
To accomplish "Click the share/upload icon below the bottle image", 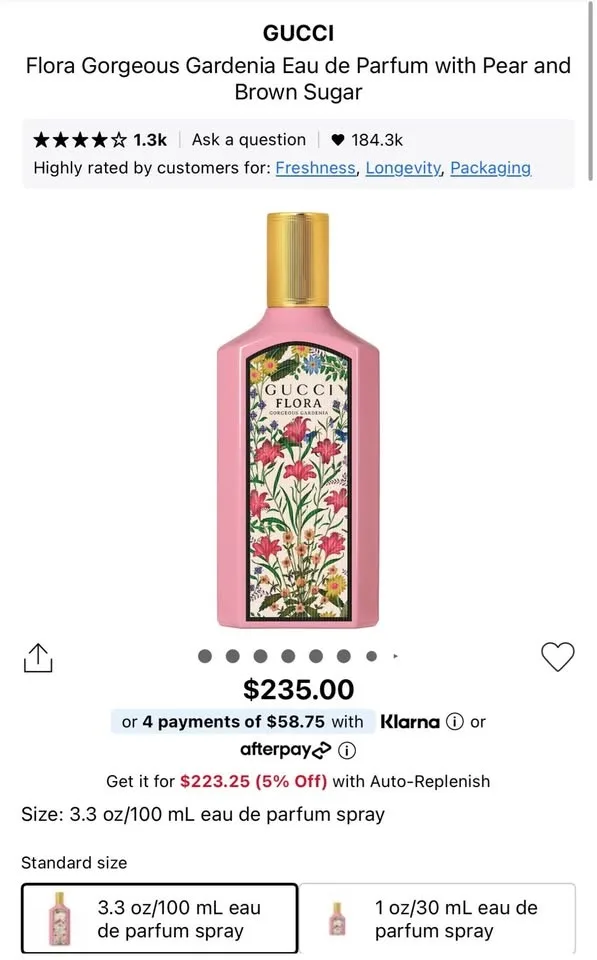I will coord(38,656).
